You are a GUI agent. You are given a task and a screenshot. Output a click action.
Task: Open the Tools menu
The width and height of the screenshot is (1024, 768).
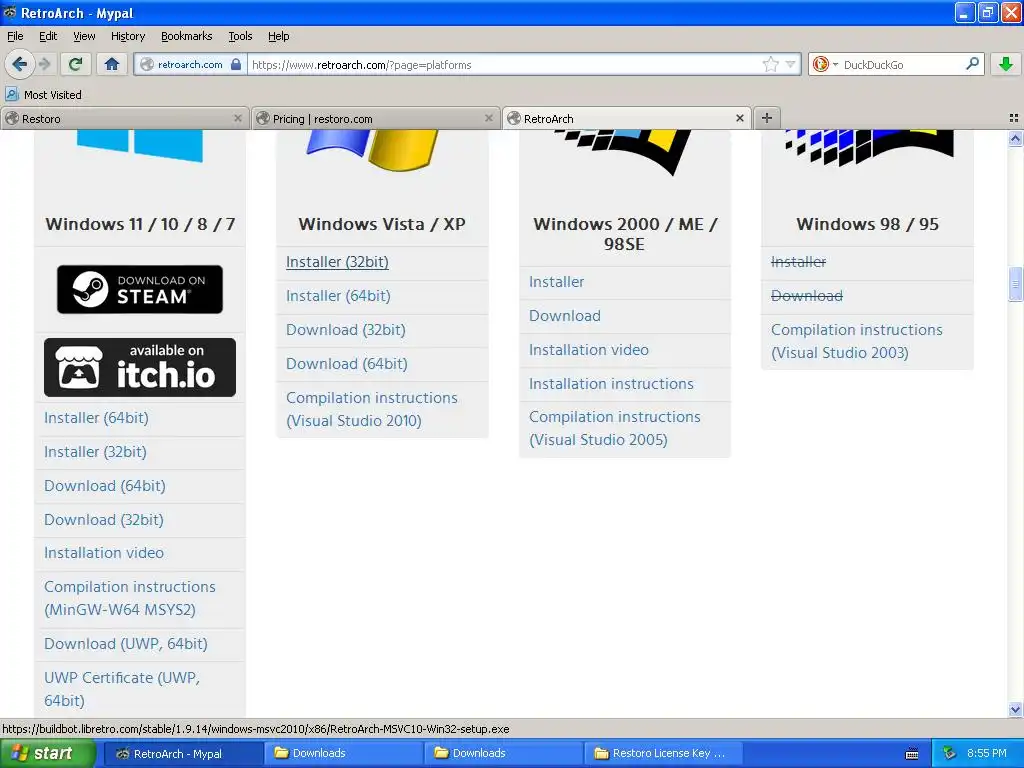[x=240, y=36]
